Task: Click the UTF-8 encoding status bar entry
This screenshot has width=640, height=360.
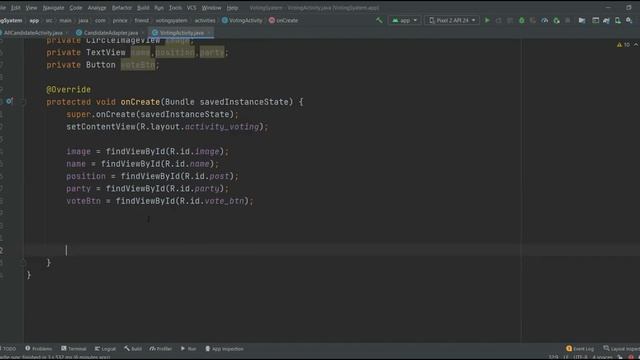Action: (580, 357)
